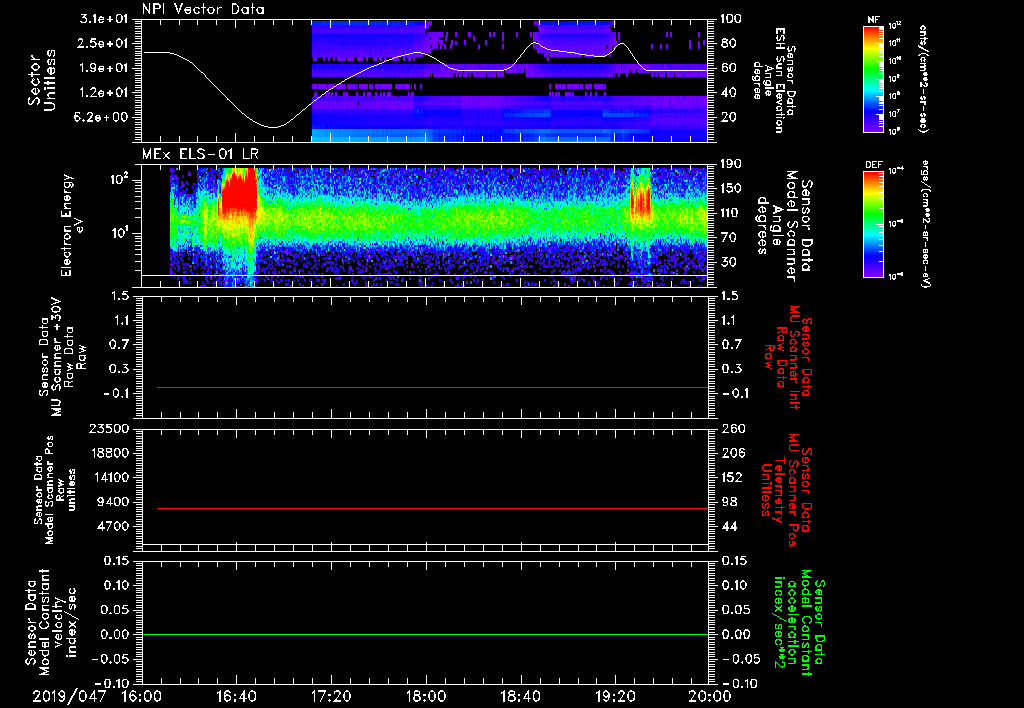This screenshot has height=708, width=1024.
Task: Click the '16:00' time tick label
Action: click(x=142, y=696)
